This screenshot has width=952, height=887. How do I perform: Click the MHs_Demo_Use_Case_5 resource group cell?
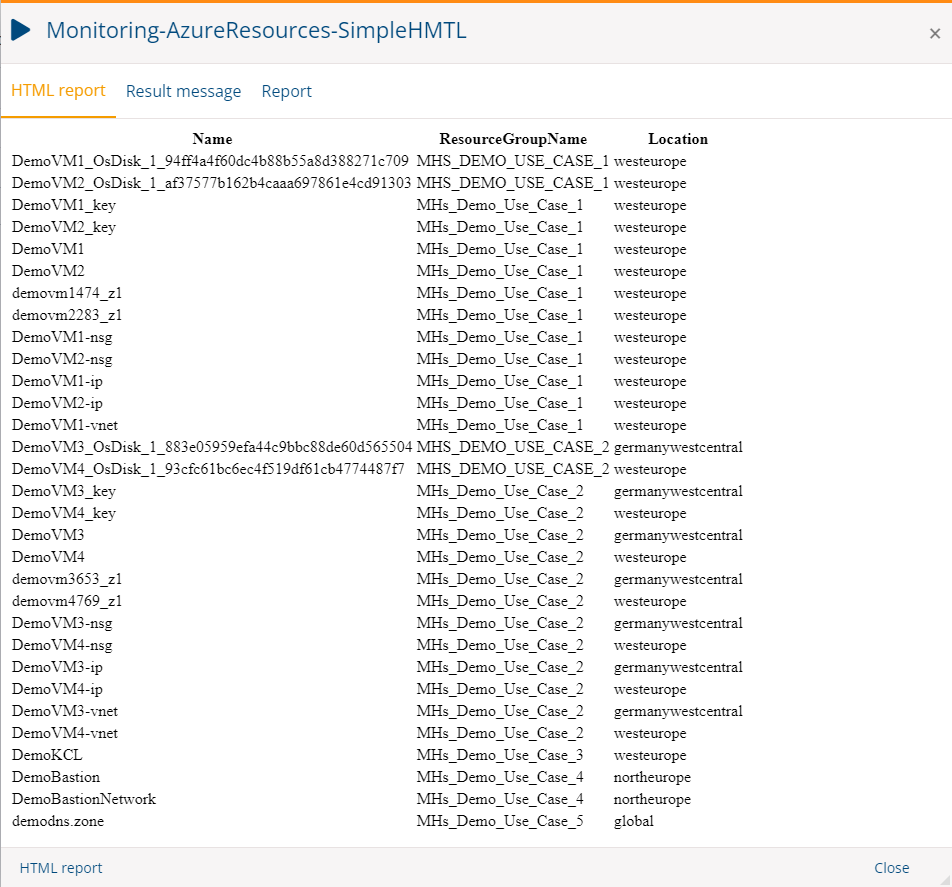[x=500, y=821]
